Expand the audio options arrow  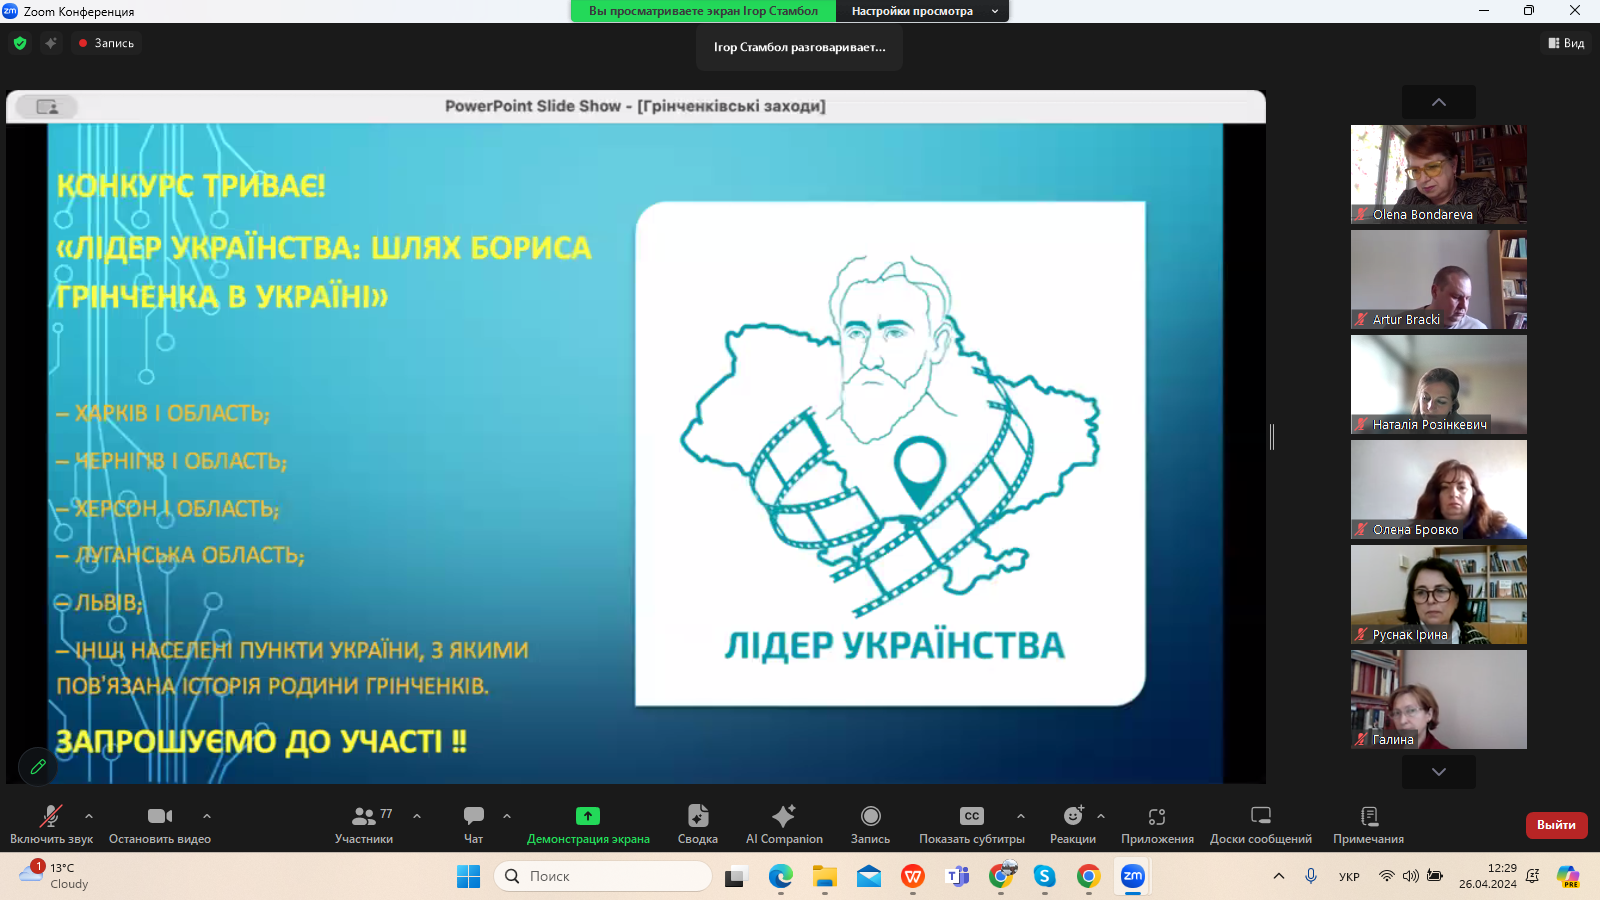pos(89,816)
